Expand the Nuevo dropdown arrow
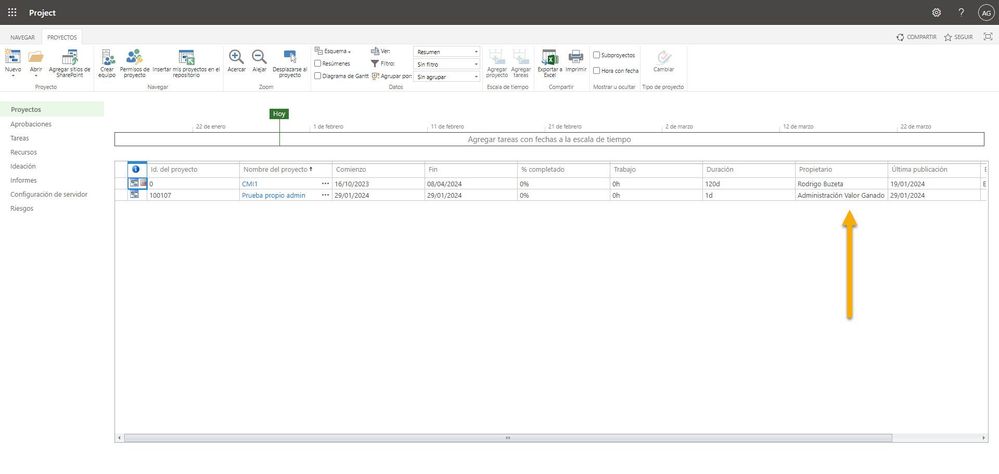The height and width of the screenshot is (474, 999). point(13,76)
